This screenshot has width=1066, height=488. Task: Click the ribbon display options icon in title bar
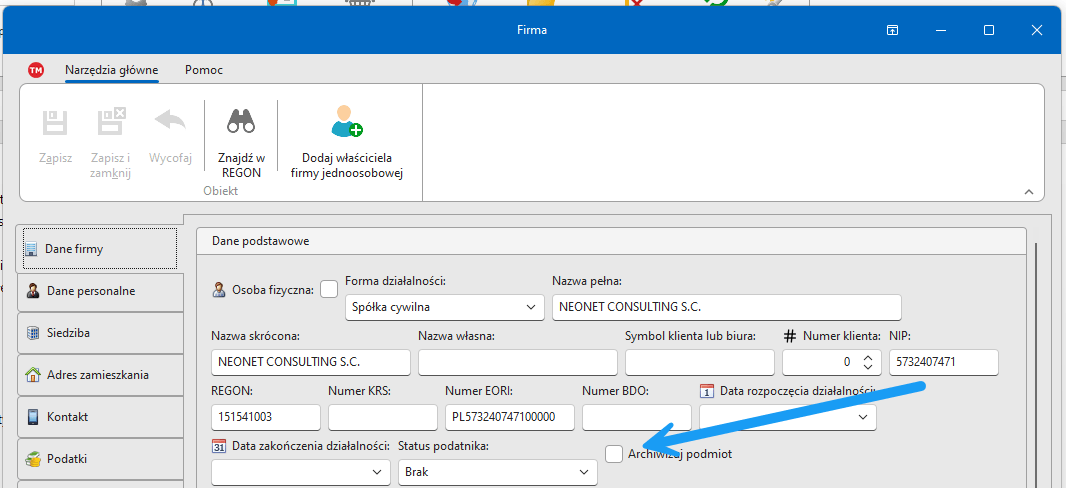click(892, 30)
